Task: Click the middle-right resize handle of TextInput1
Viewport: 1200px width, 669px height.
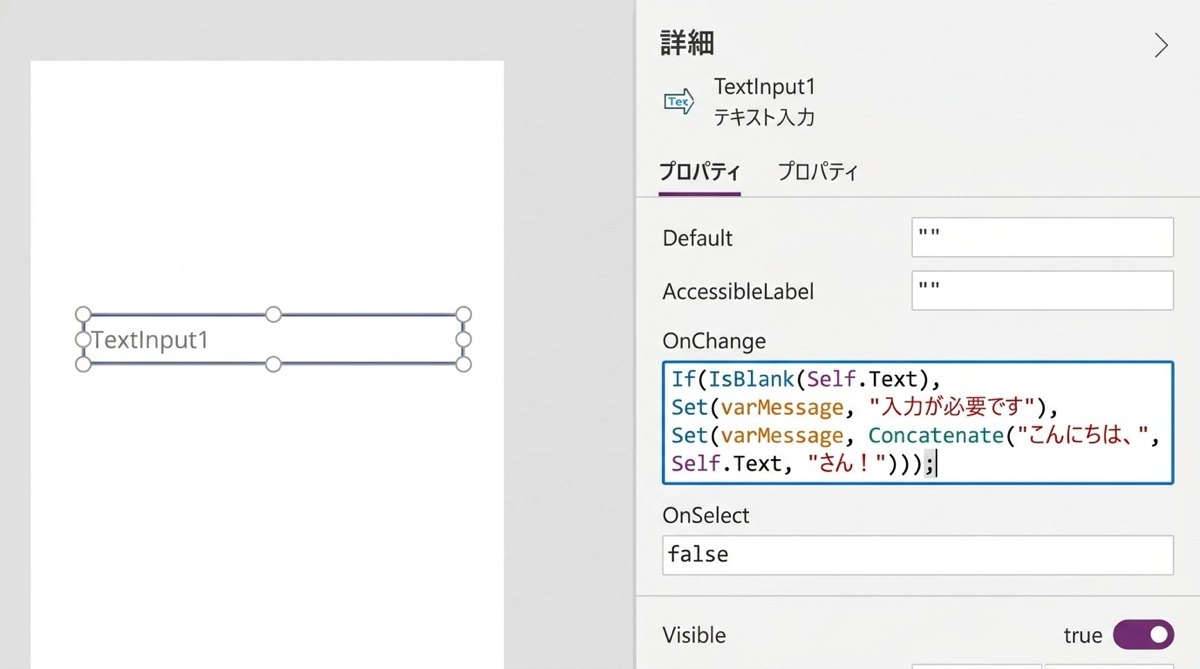Action: (x=463, y=340)
